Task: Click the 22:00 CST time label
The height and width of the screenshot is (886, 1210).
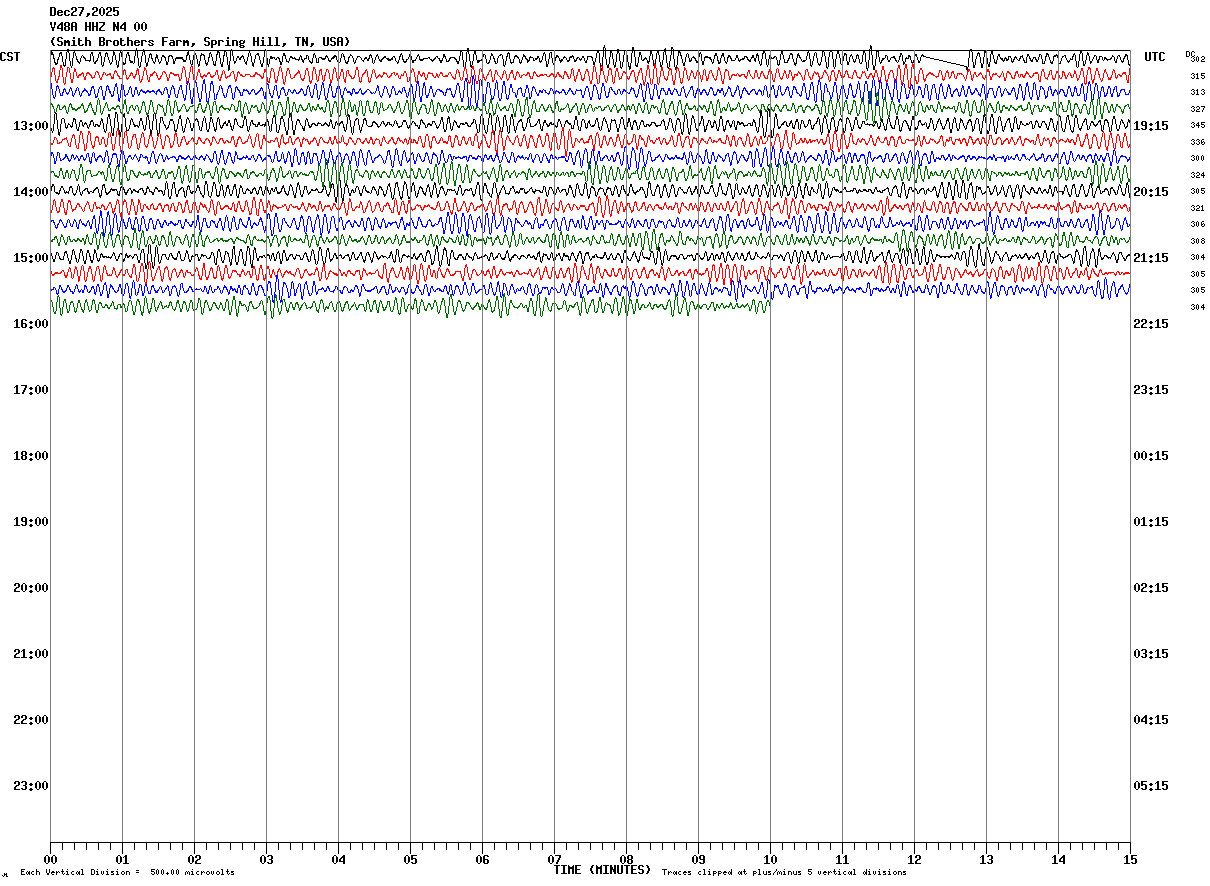Action: [31, 720]
